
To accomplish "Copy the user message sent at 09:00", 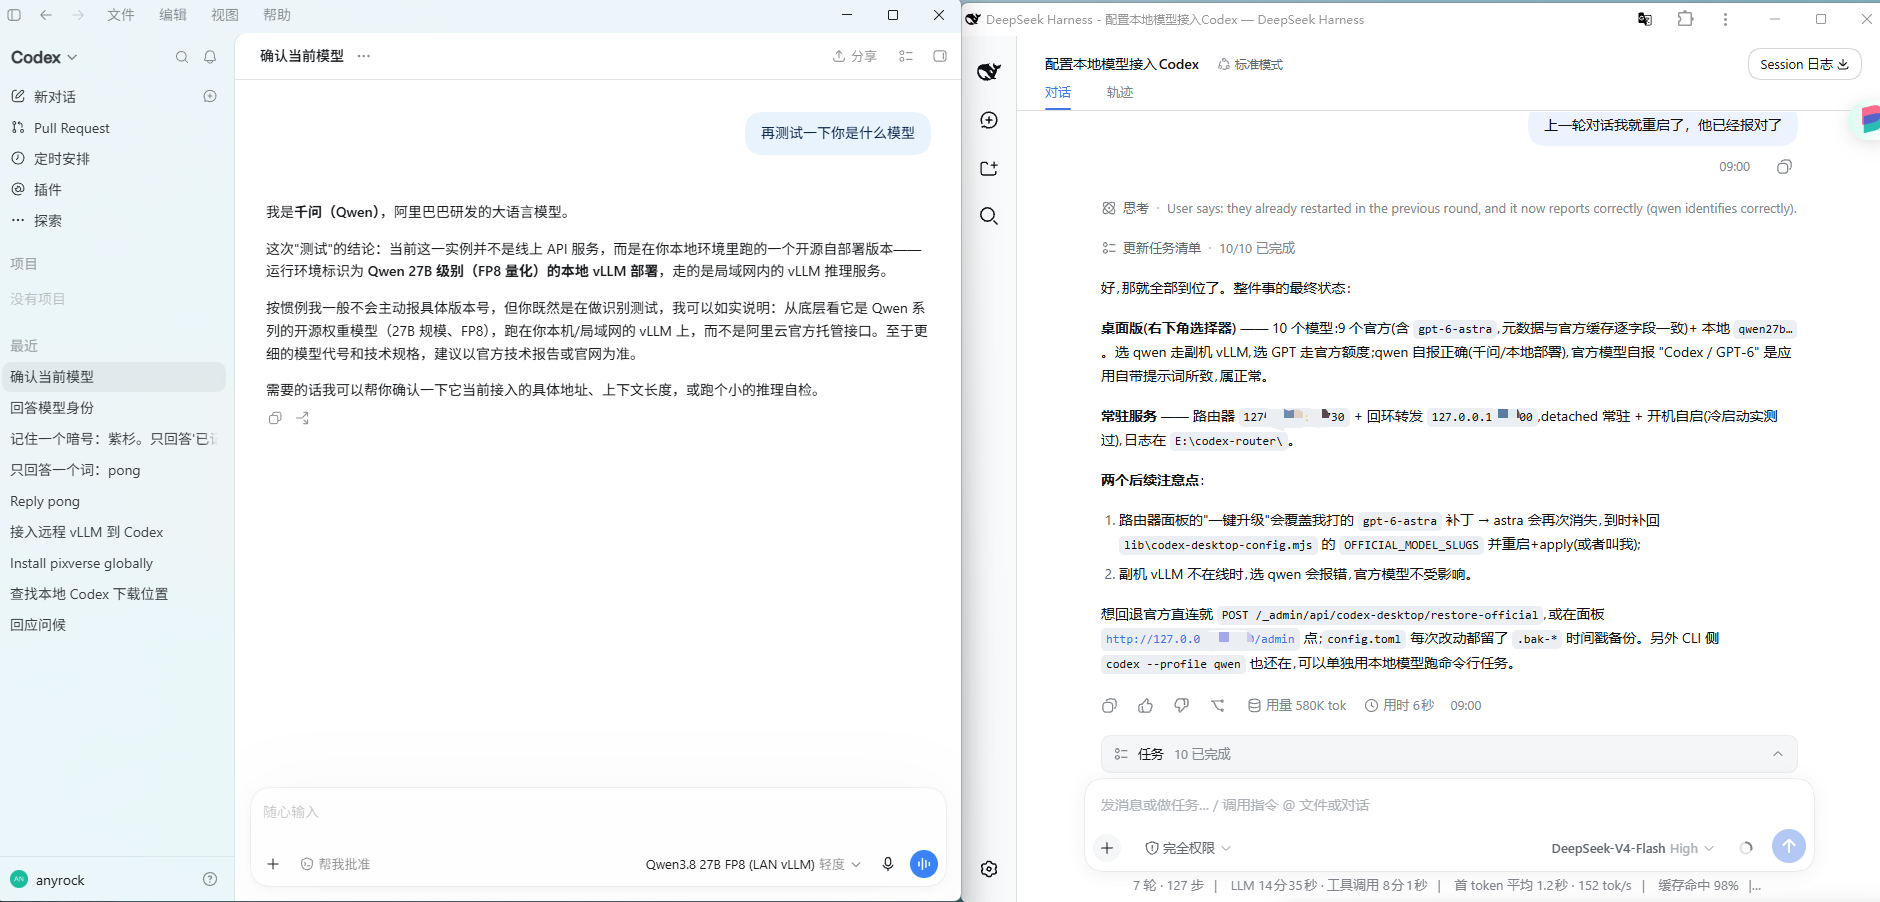I will (x=1784, y=166).
